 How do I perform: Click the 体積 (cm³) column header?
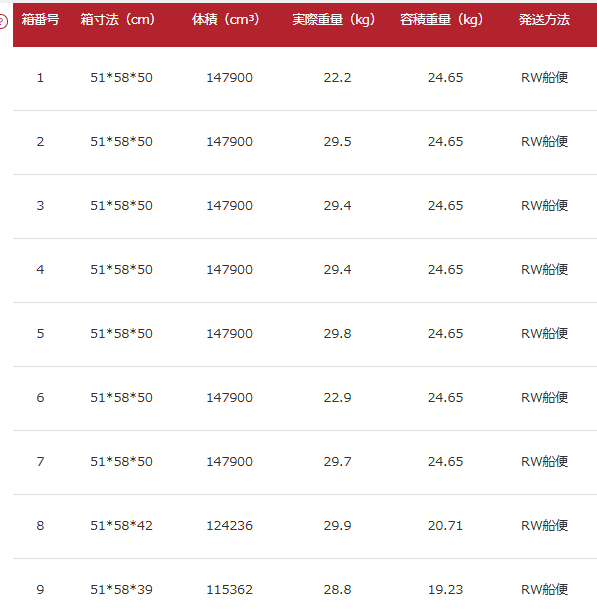(226, 20)
